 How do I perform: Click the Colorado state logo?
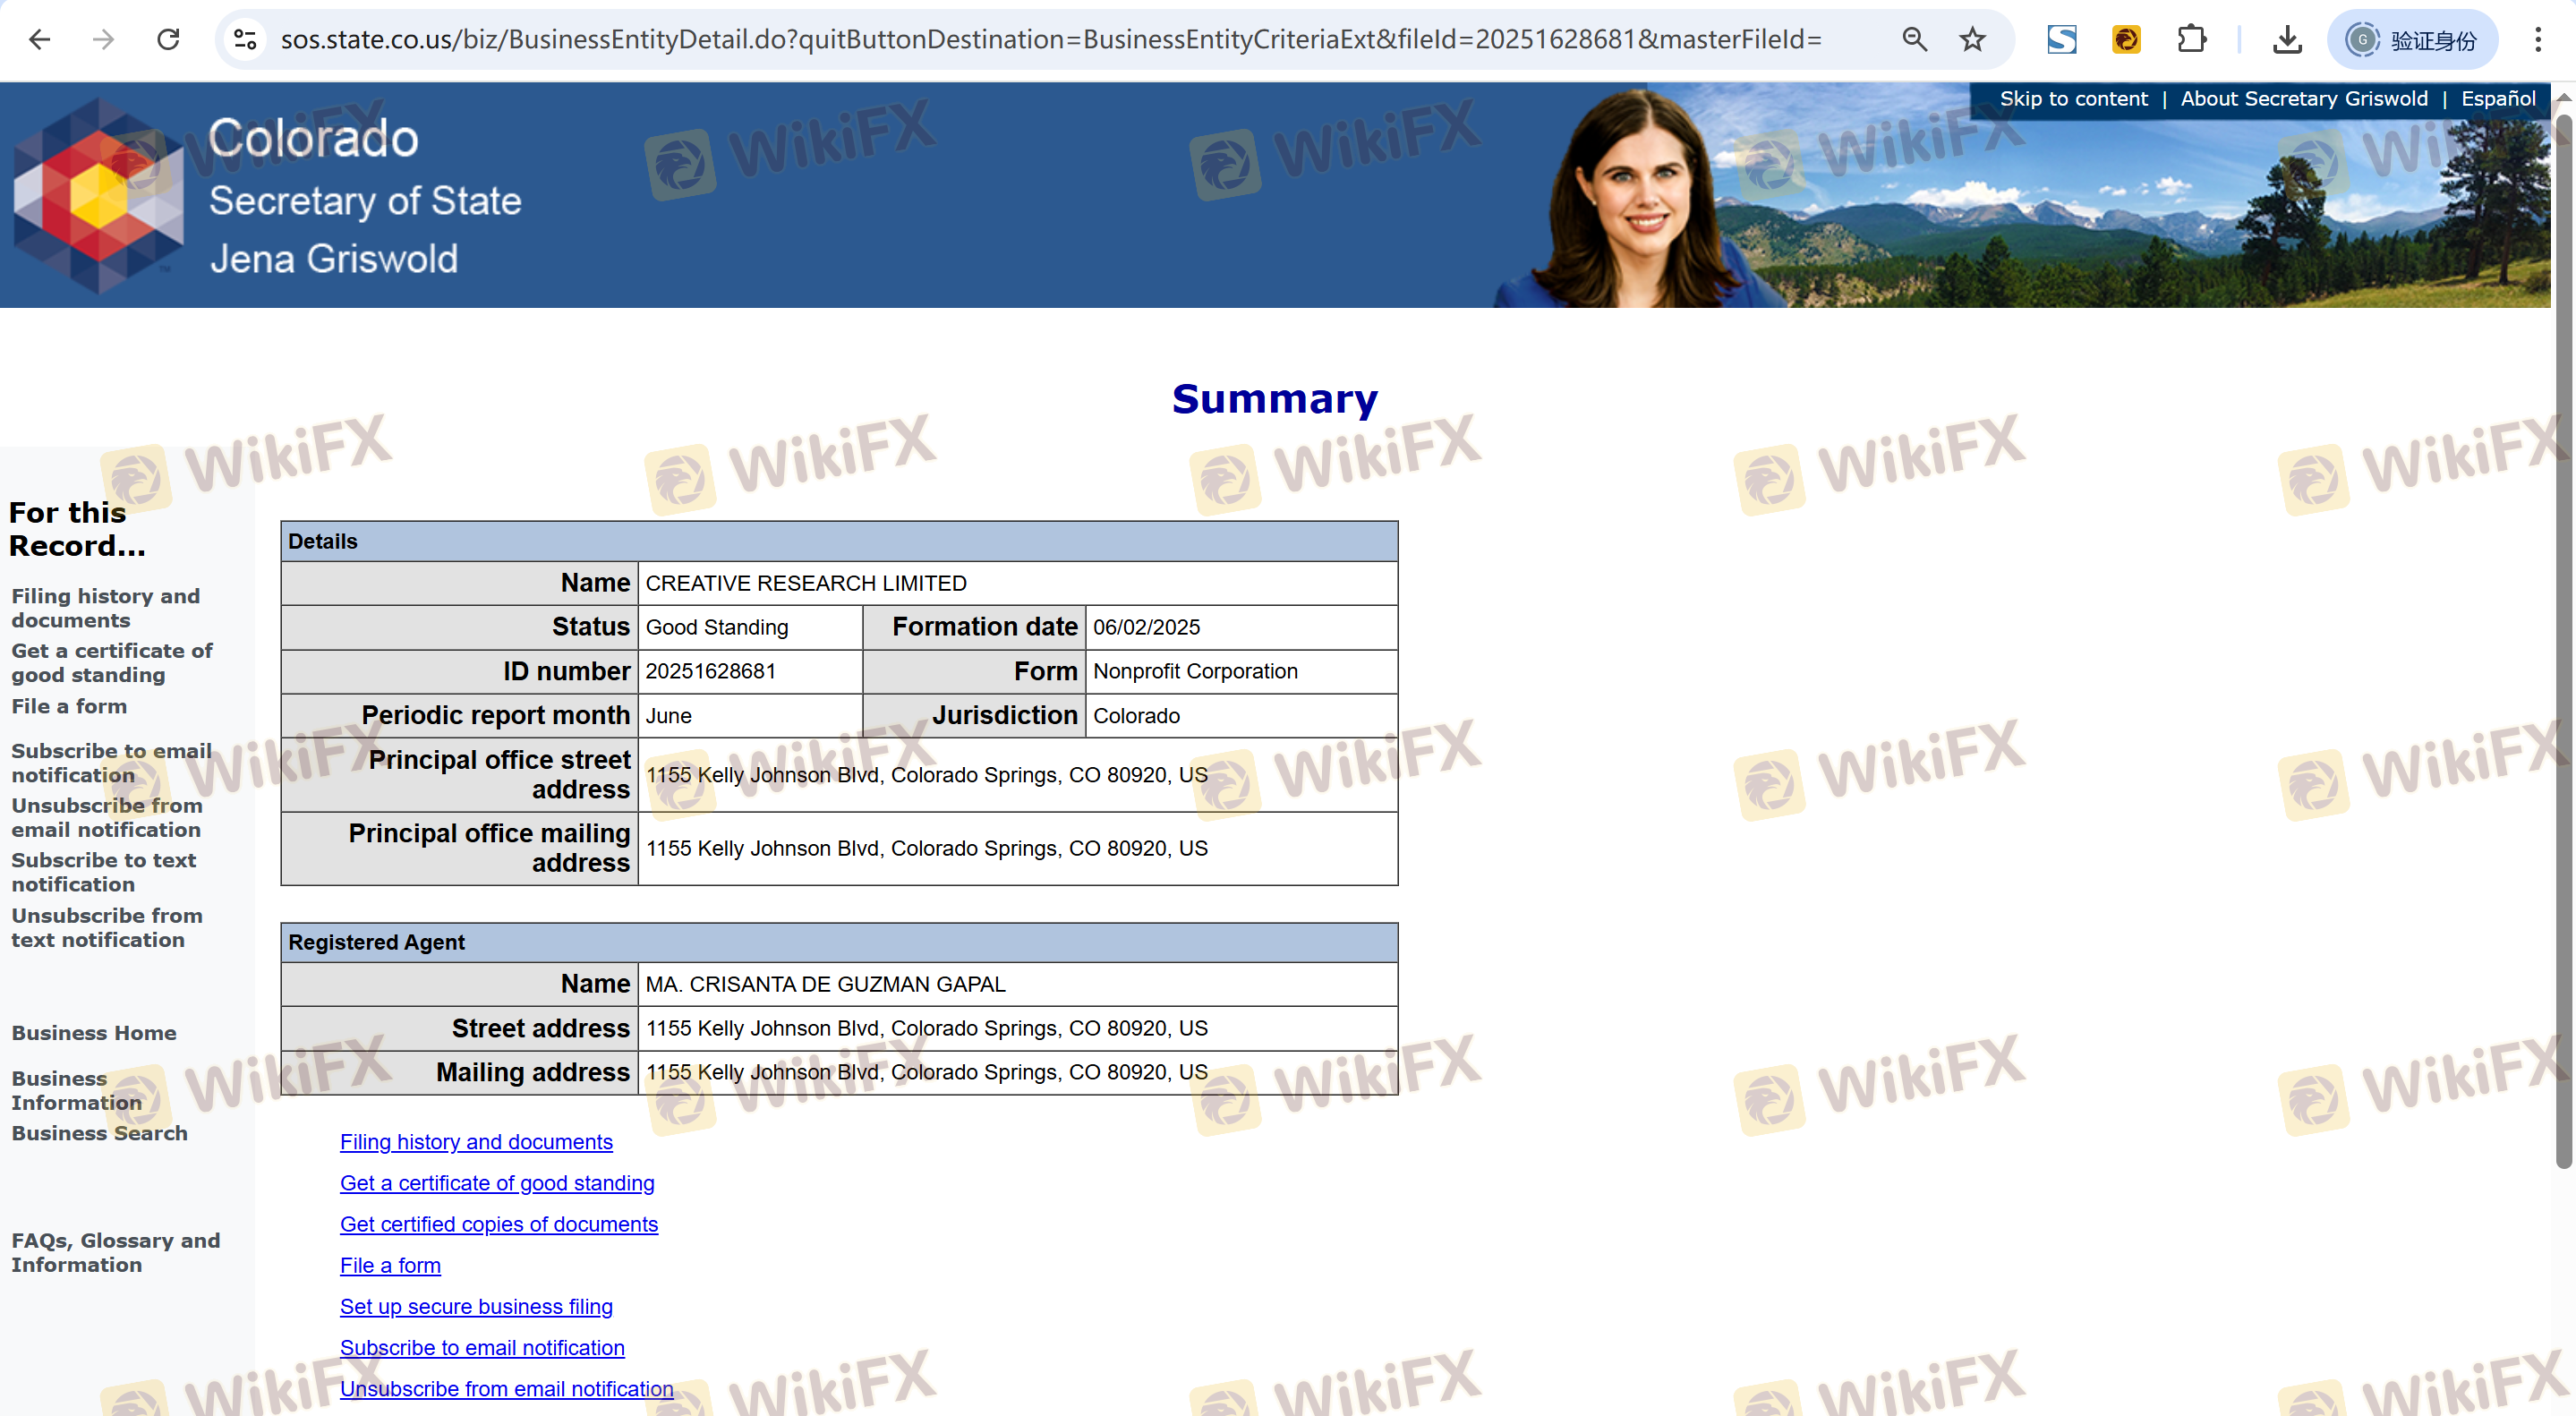(x=98, y=195)
